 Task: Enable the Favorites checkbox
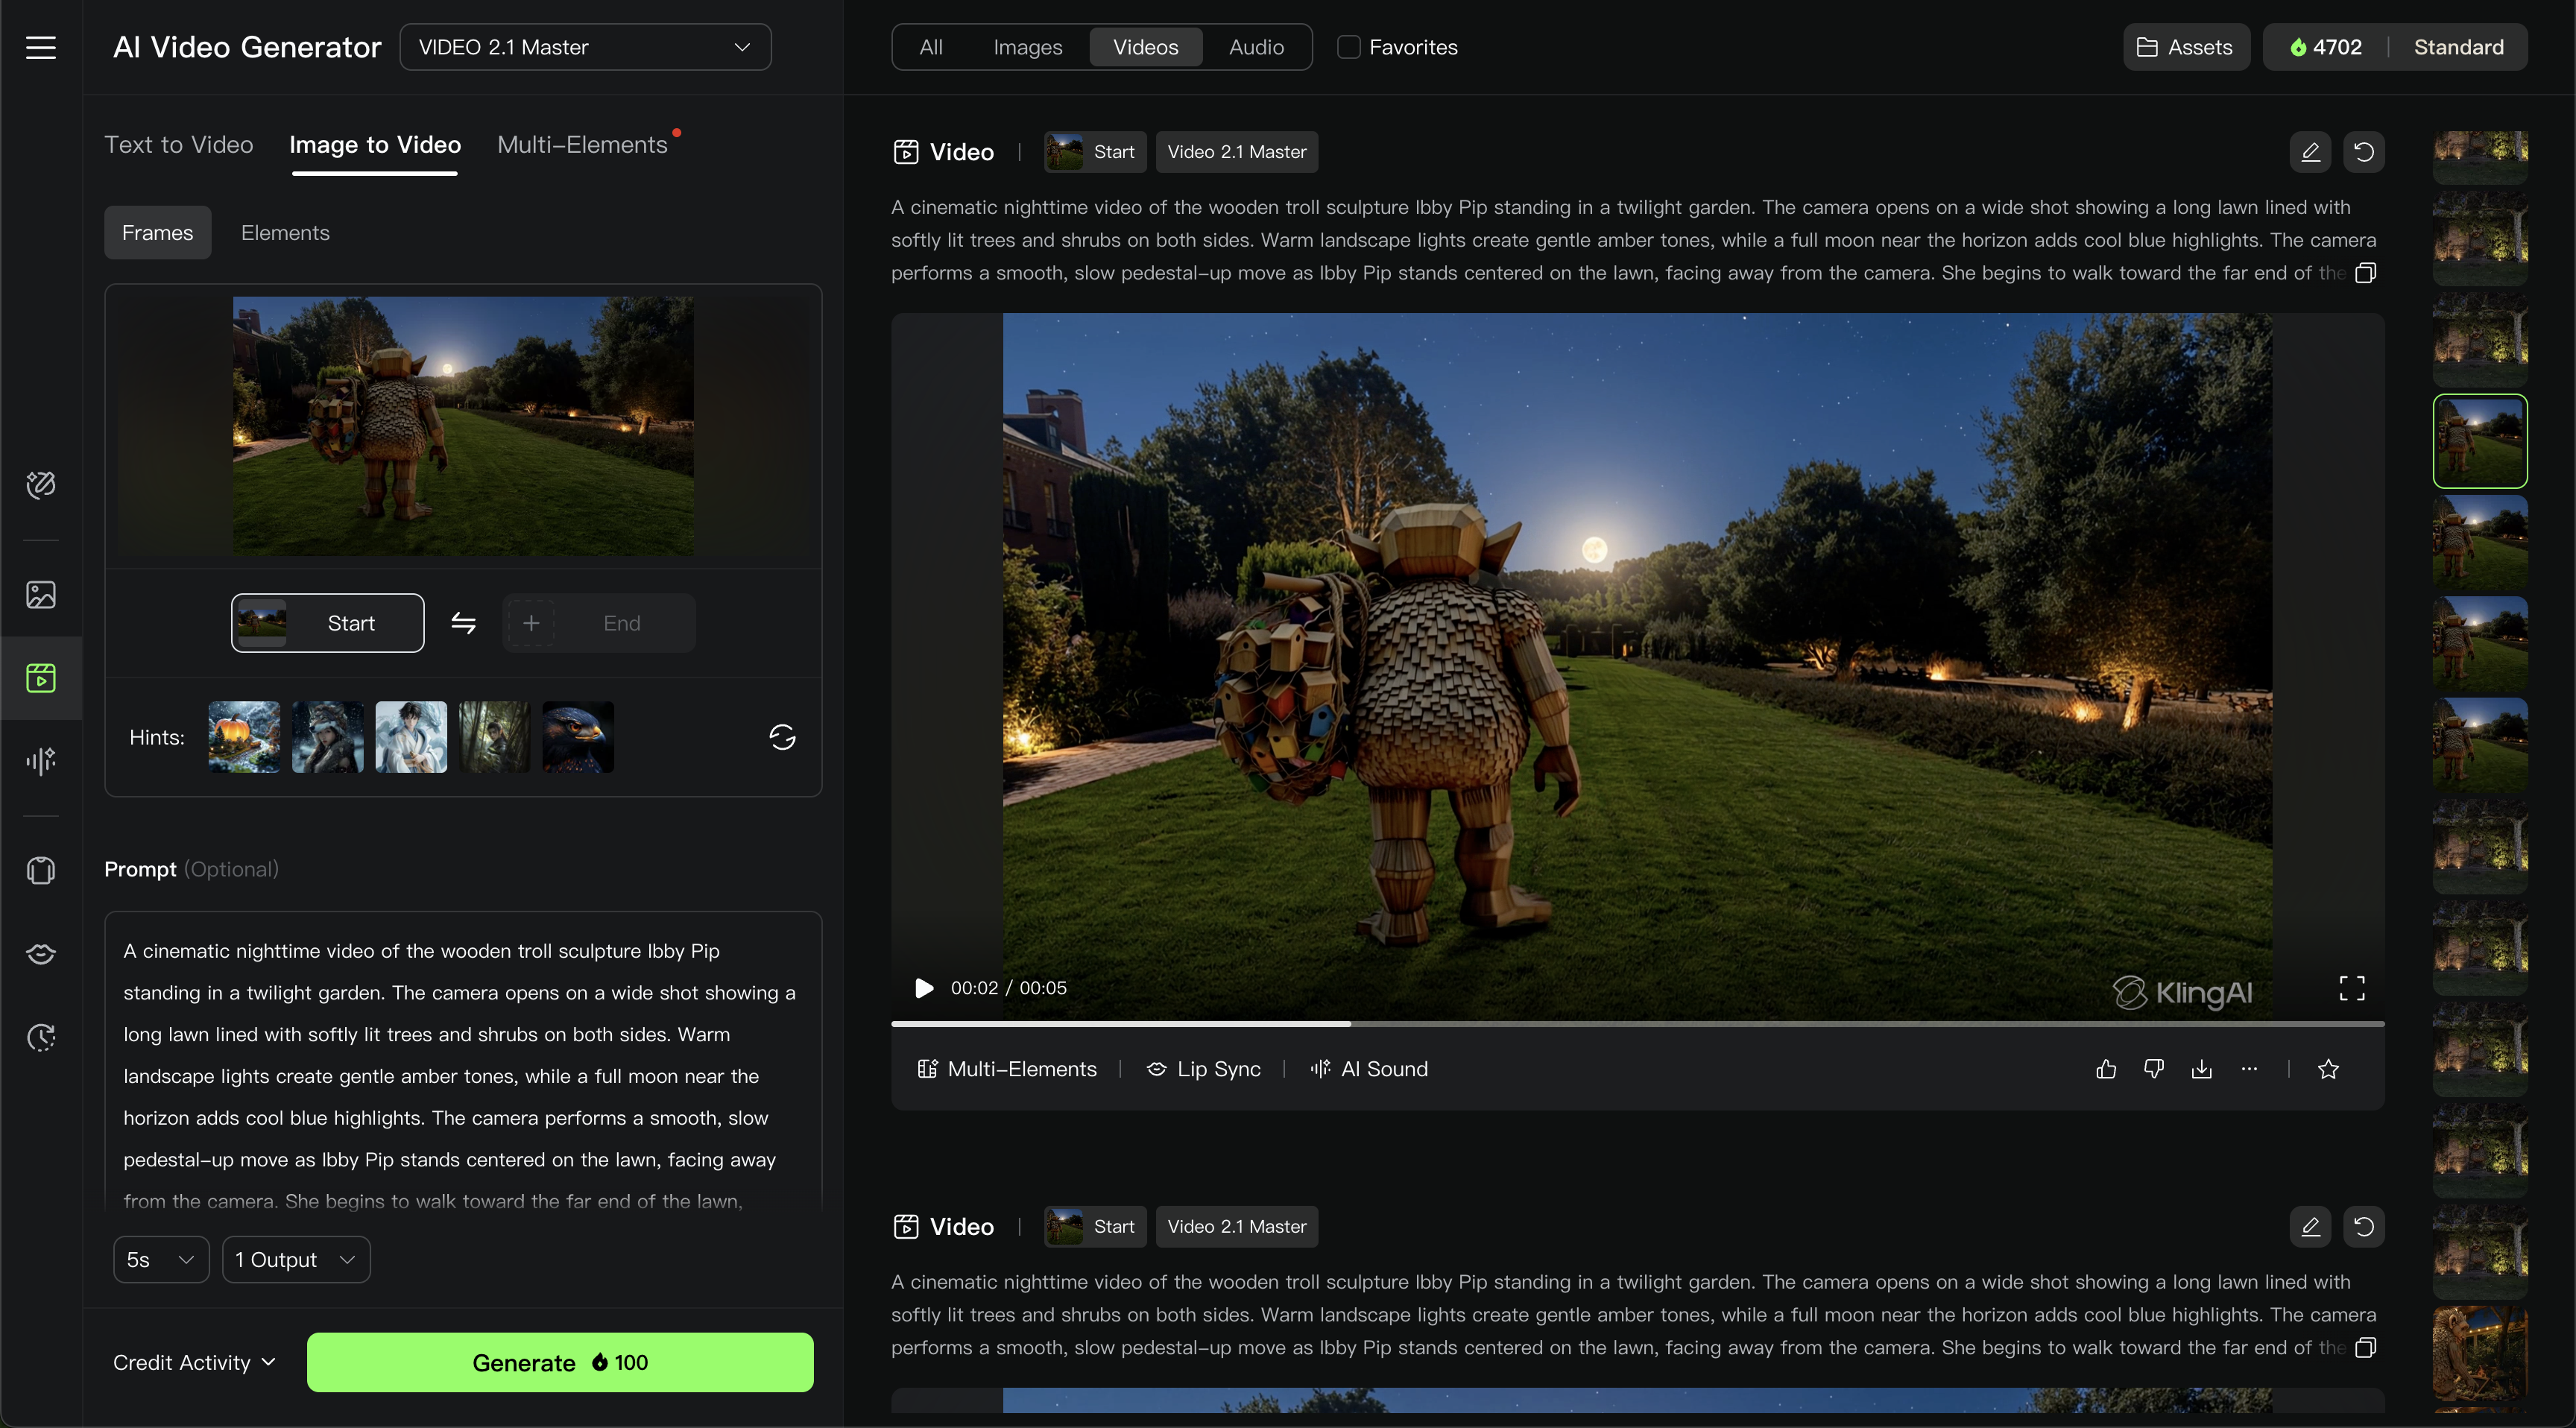(x=1349, y=47)
